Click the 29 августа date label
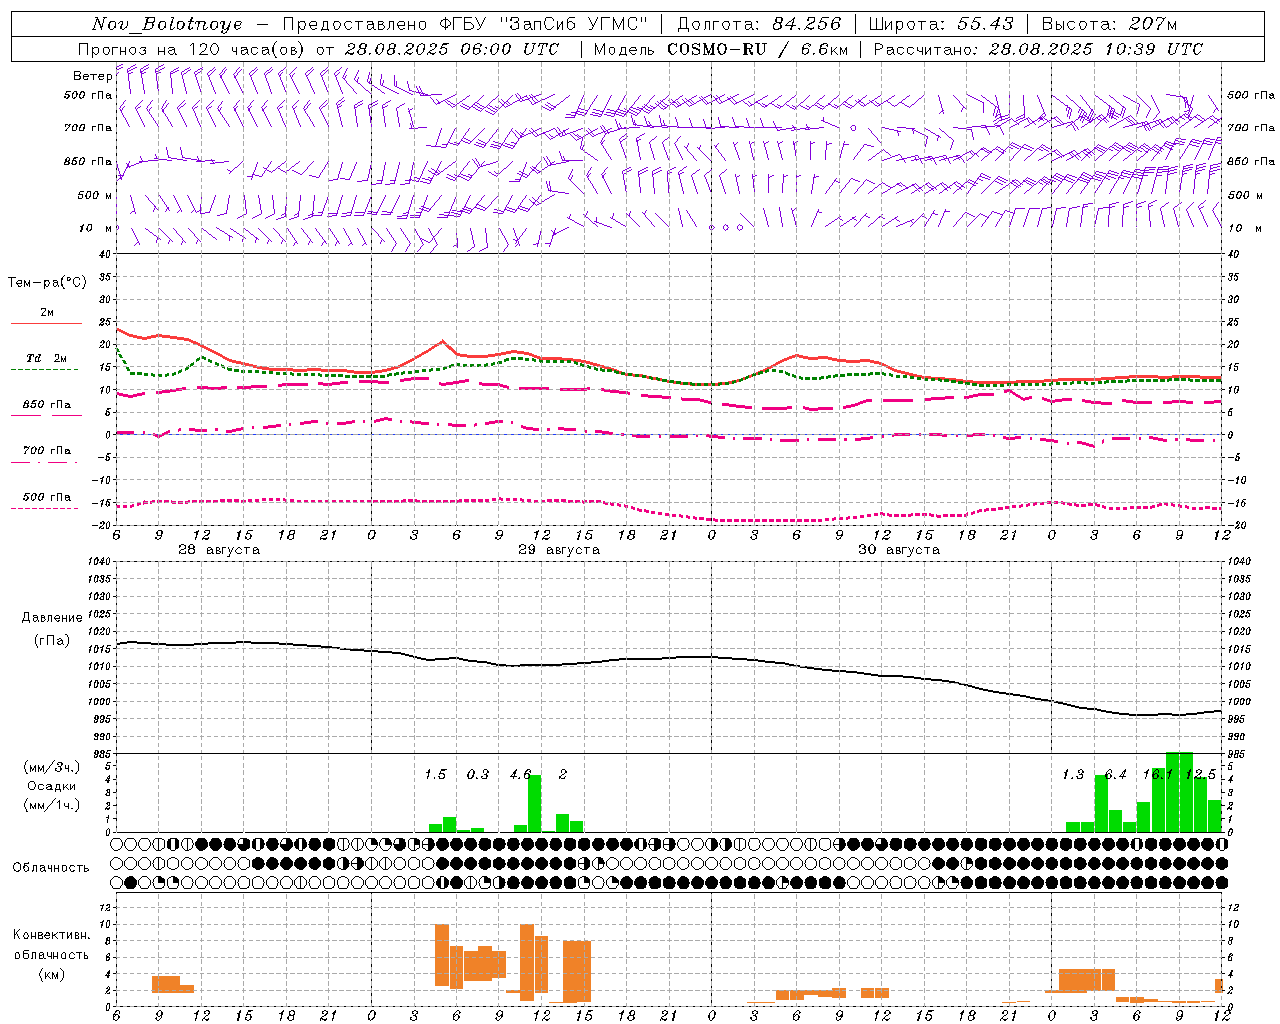The width and height of the screenshot is (1280, 1024). coord(559,550)
